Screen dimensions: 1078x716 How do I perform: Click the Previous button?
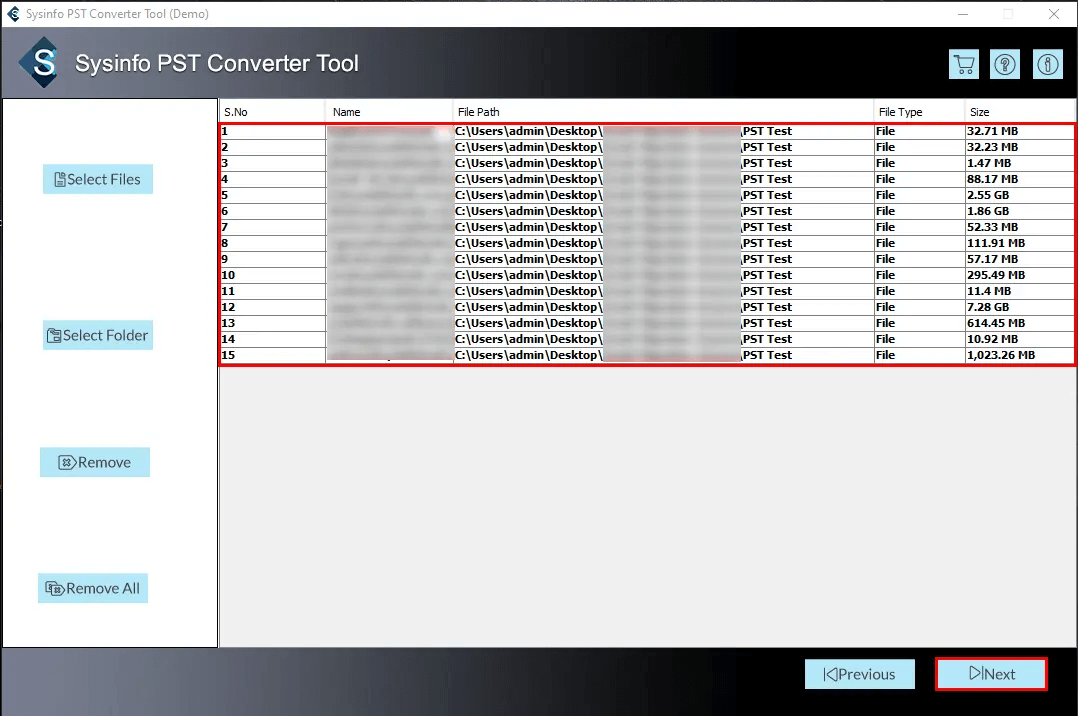(859, 674)
